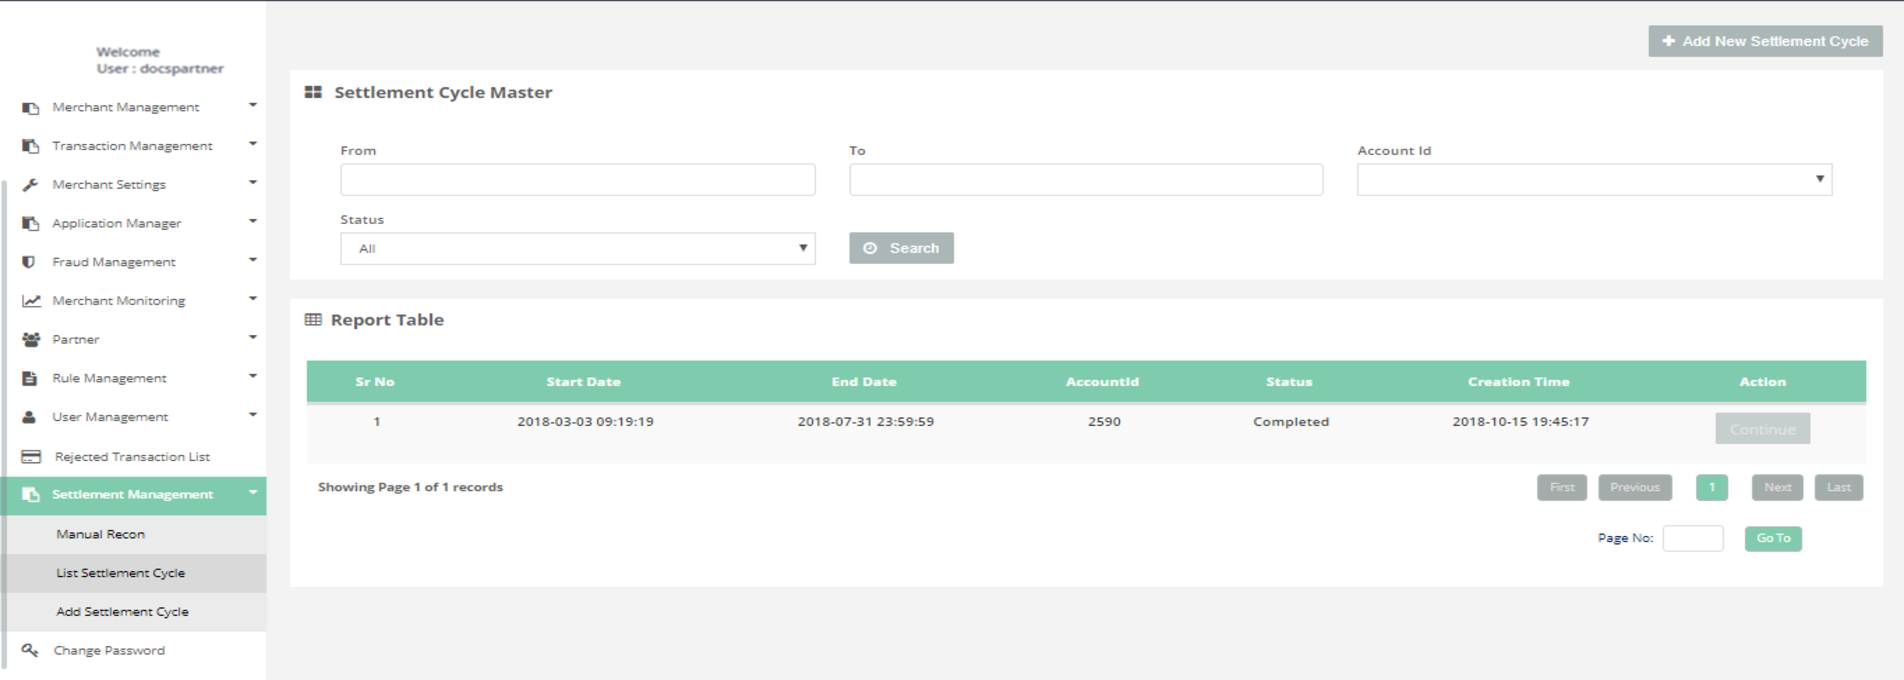1904x680 pixels.
Task: Select Add Settlement Cycle in sidebar
Action: click(x=122, y=612)
